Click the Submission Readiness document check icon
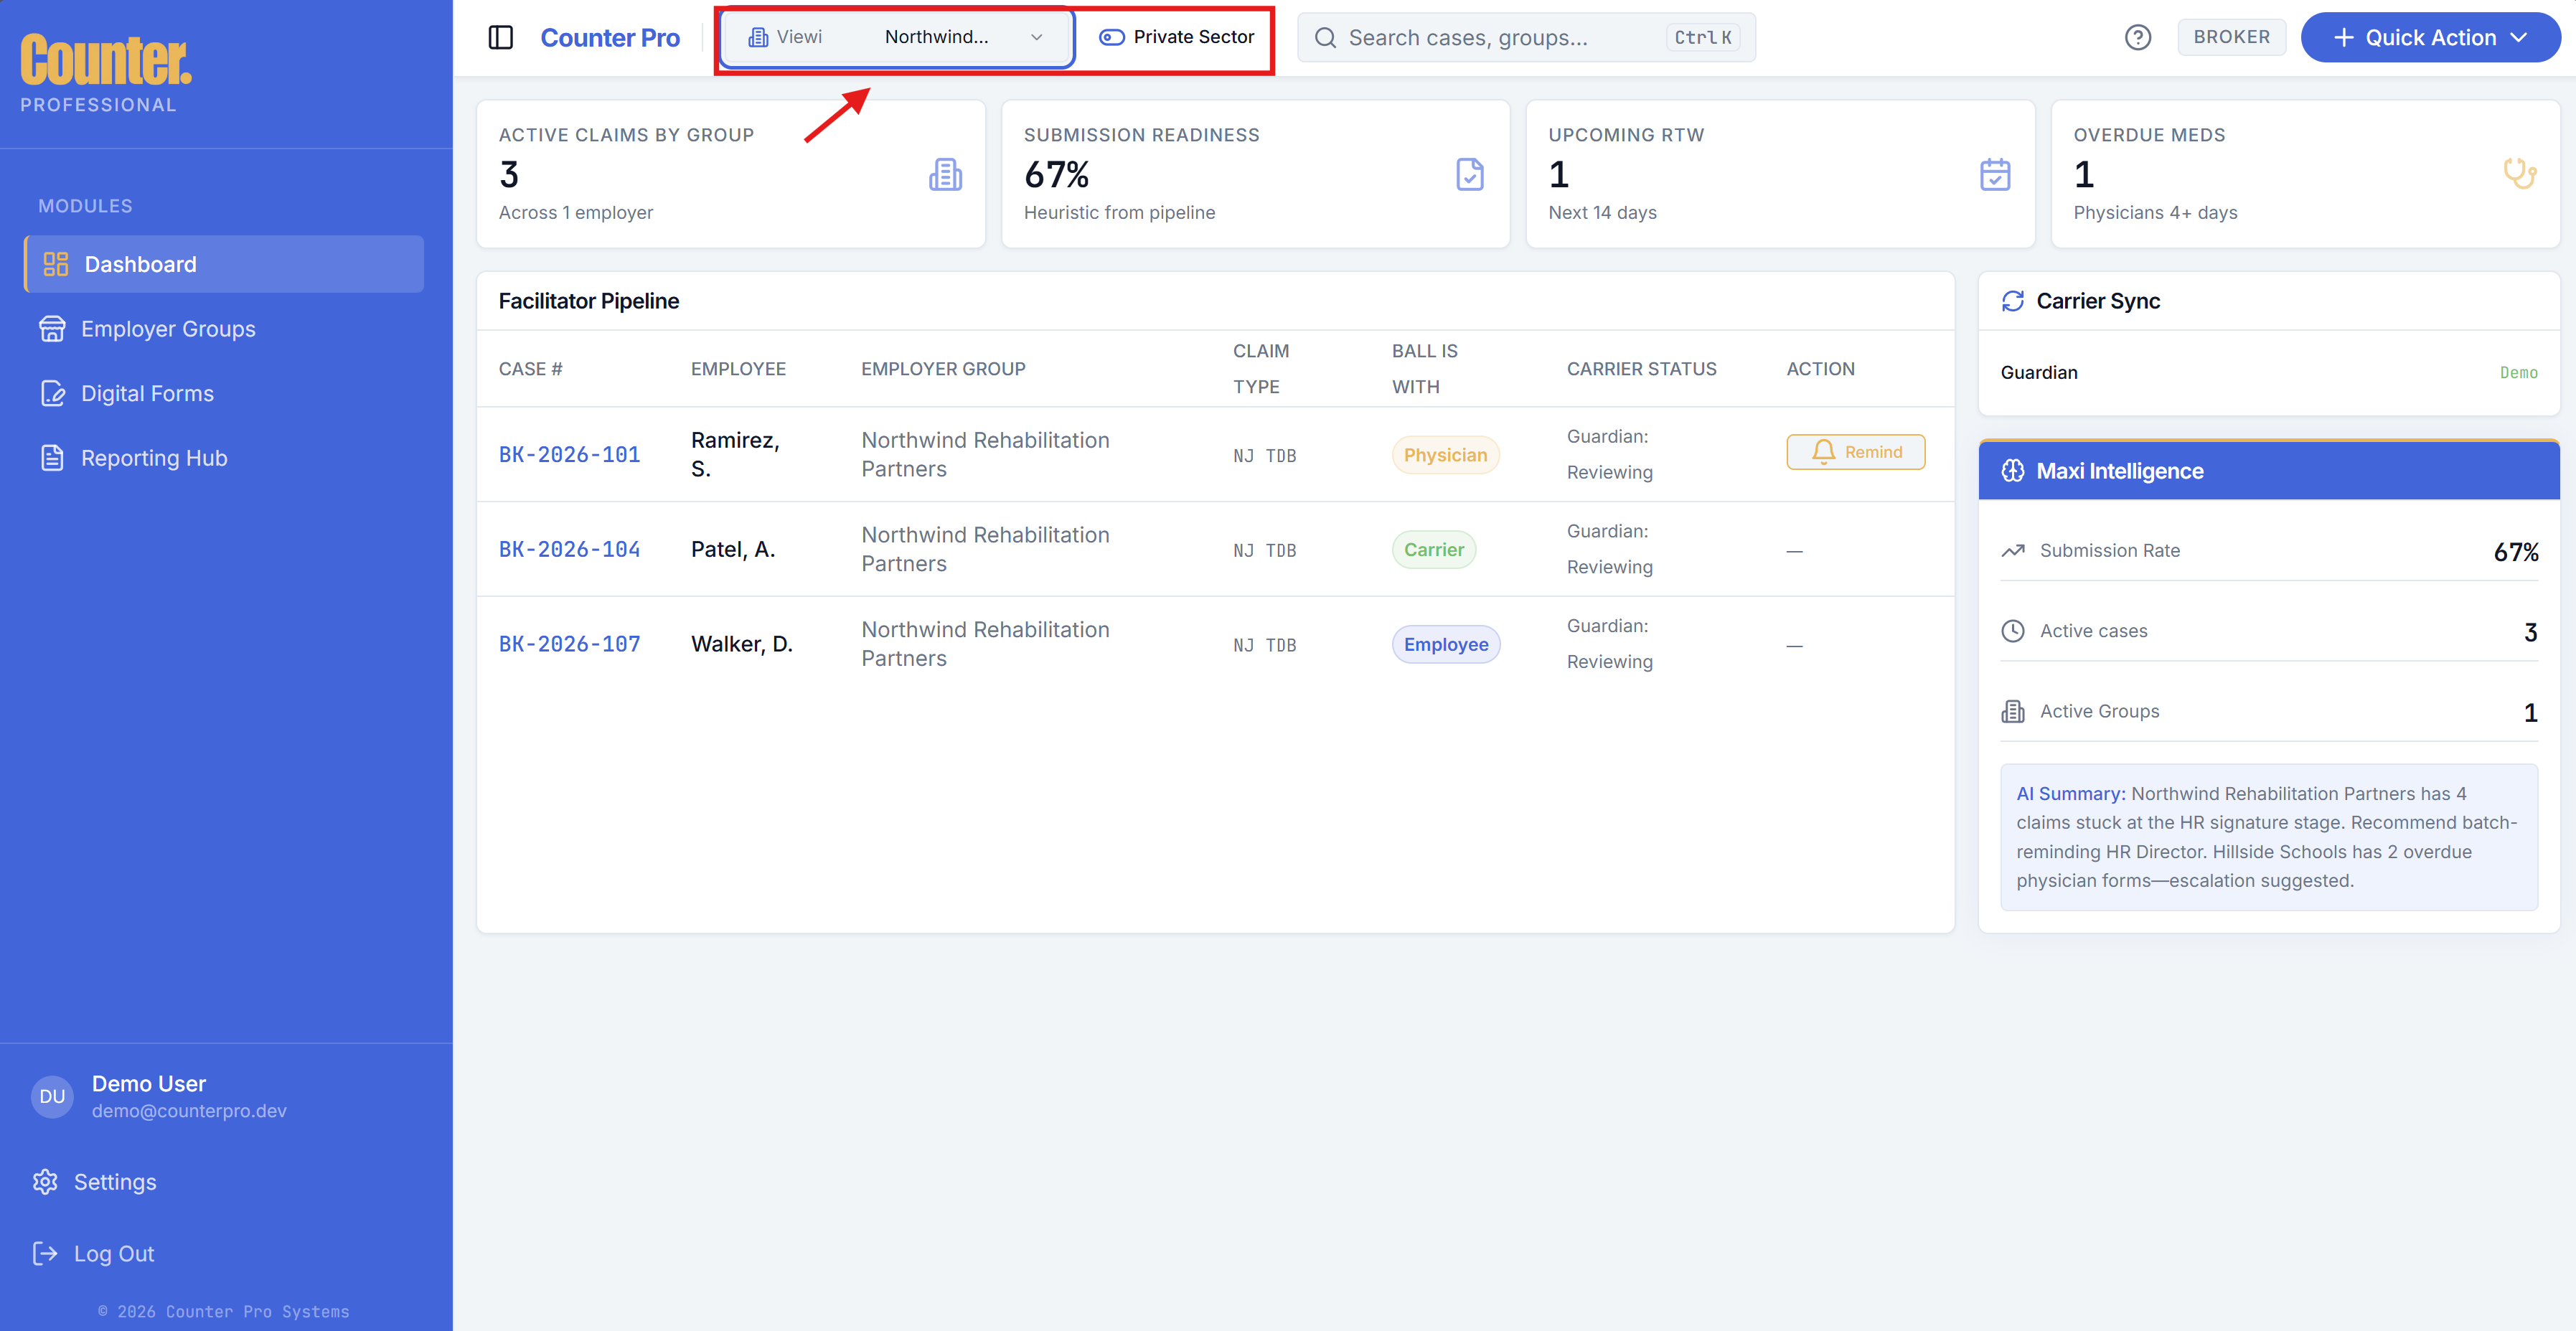2576x1331 pixels. (1470, 174)
